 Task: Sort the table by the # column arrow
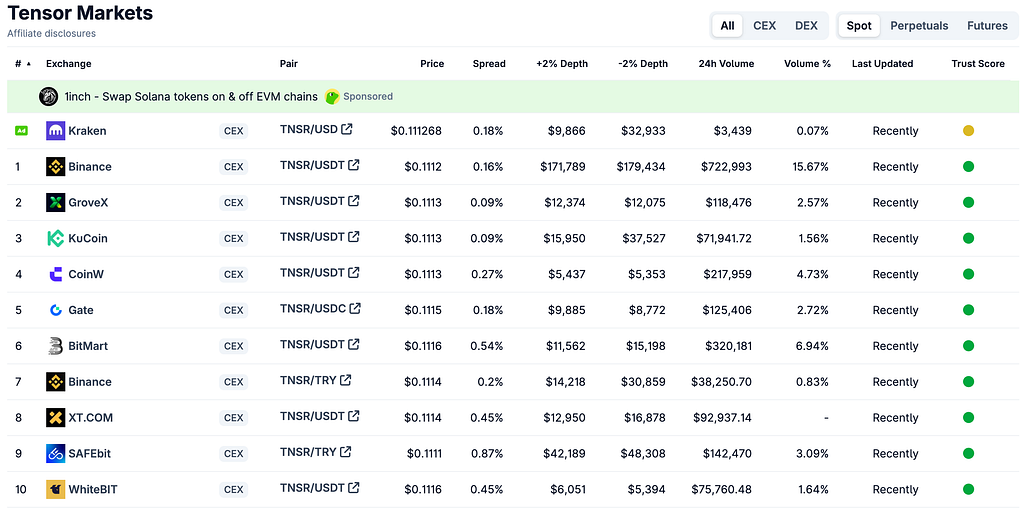(x=28, y=63)
